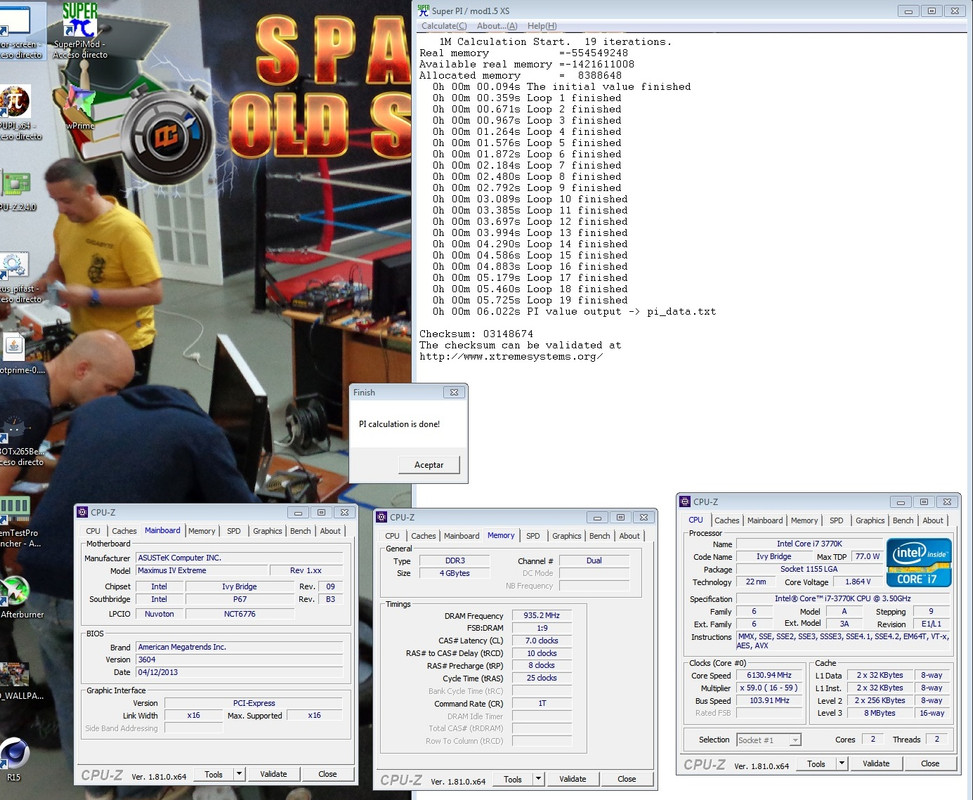
Task: Click the Core Speed 6130.94 MHz value
Action: [769, 675]
